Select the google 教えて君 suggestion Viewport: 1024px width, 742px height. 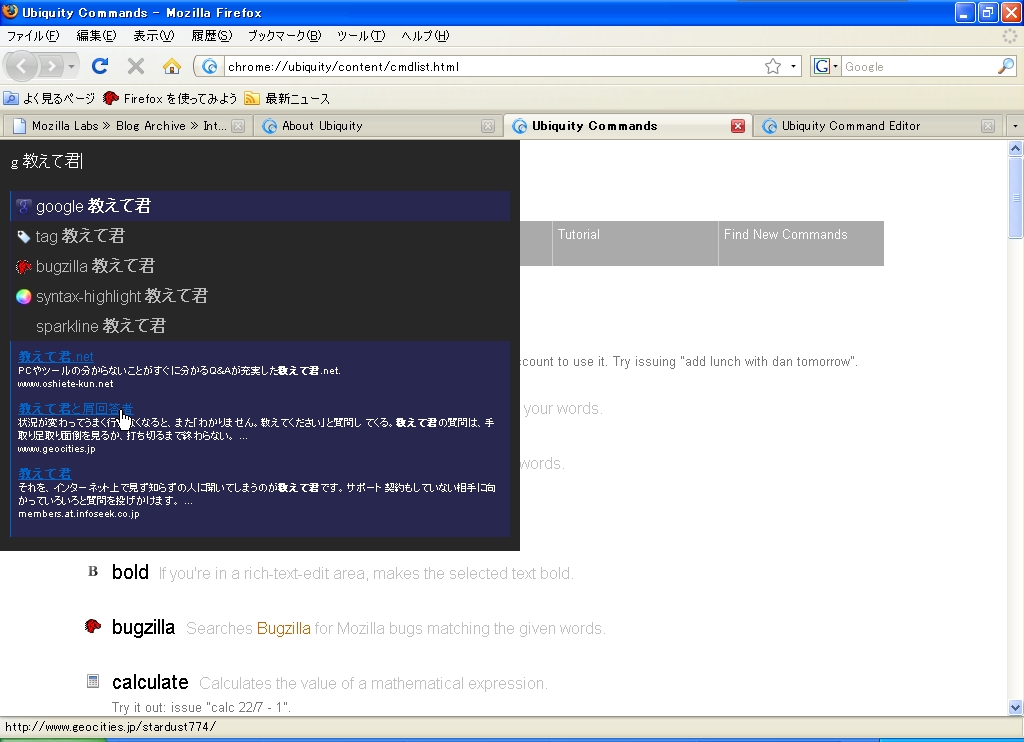point(260,206)
